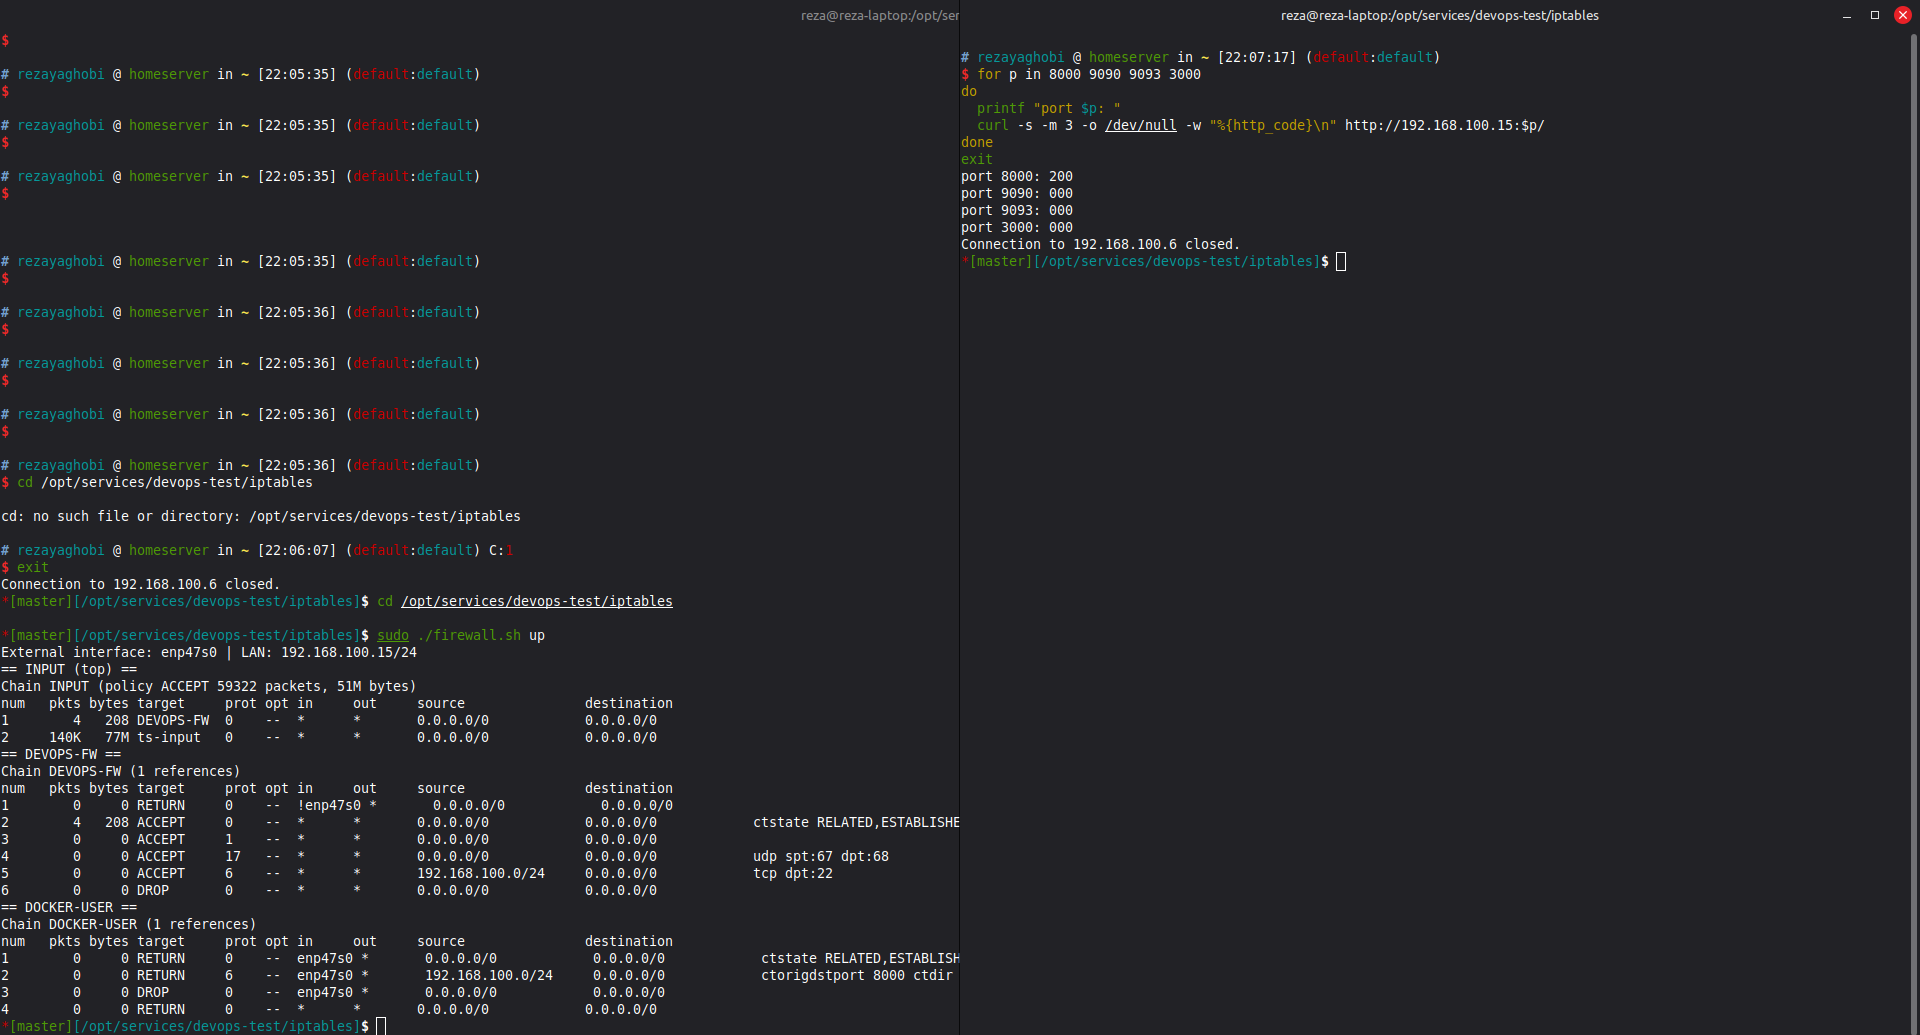Image resolution: width=1920 pixels, height=1035 pixels.
Task: Click the underlined sudo command
Action: click(393, 635)
